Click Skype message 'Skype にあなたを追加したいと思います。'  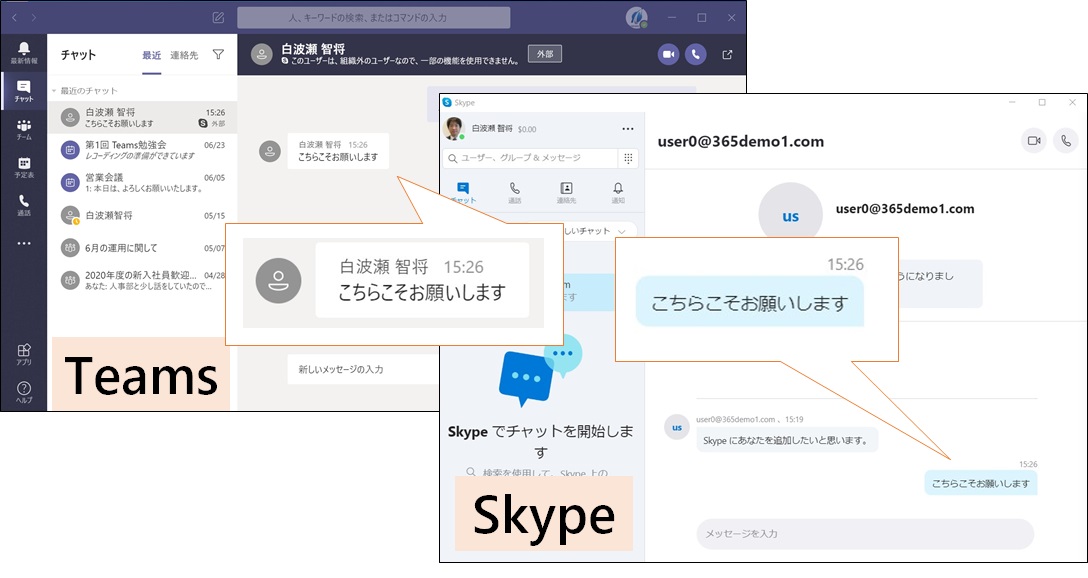(787, 441)
